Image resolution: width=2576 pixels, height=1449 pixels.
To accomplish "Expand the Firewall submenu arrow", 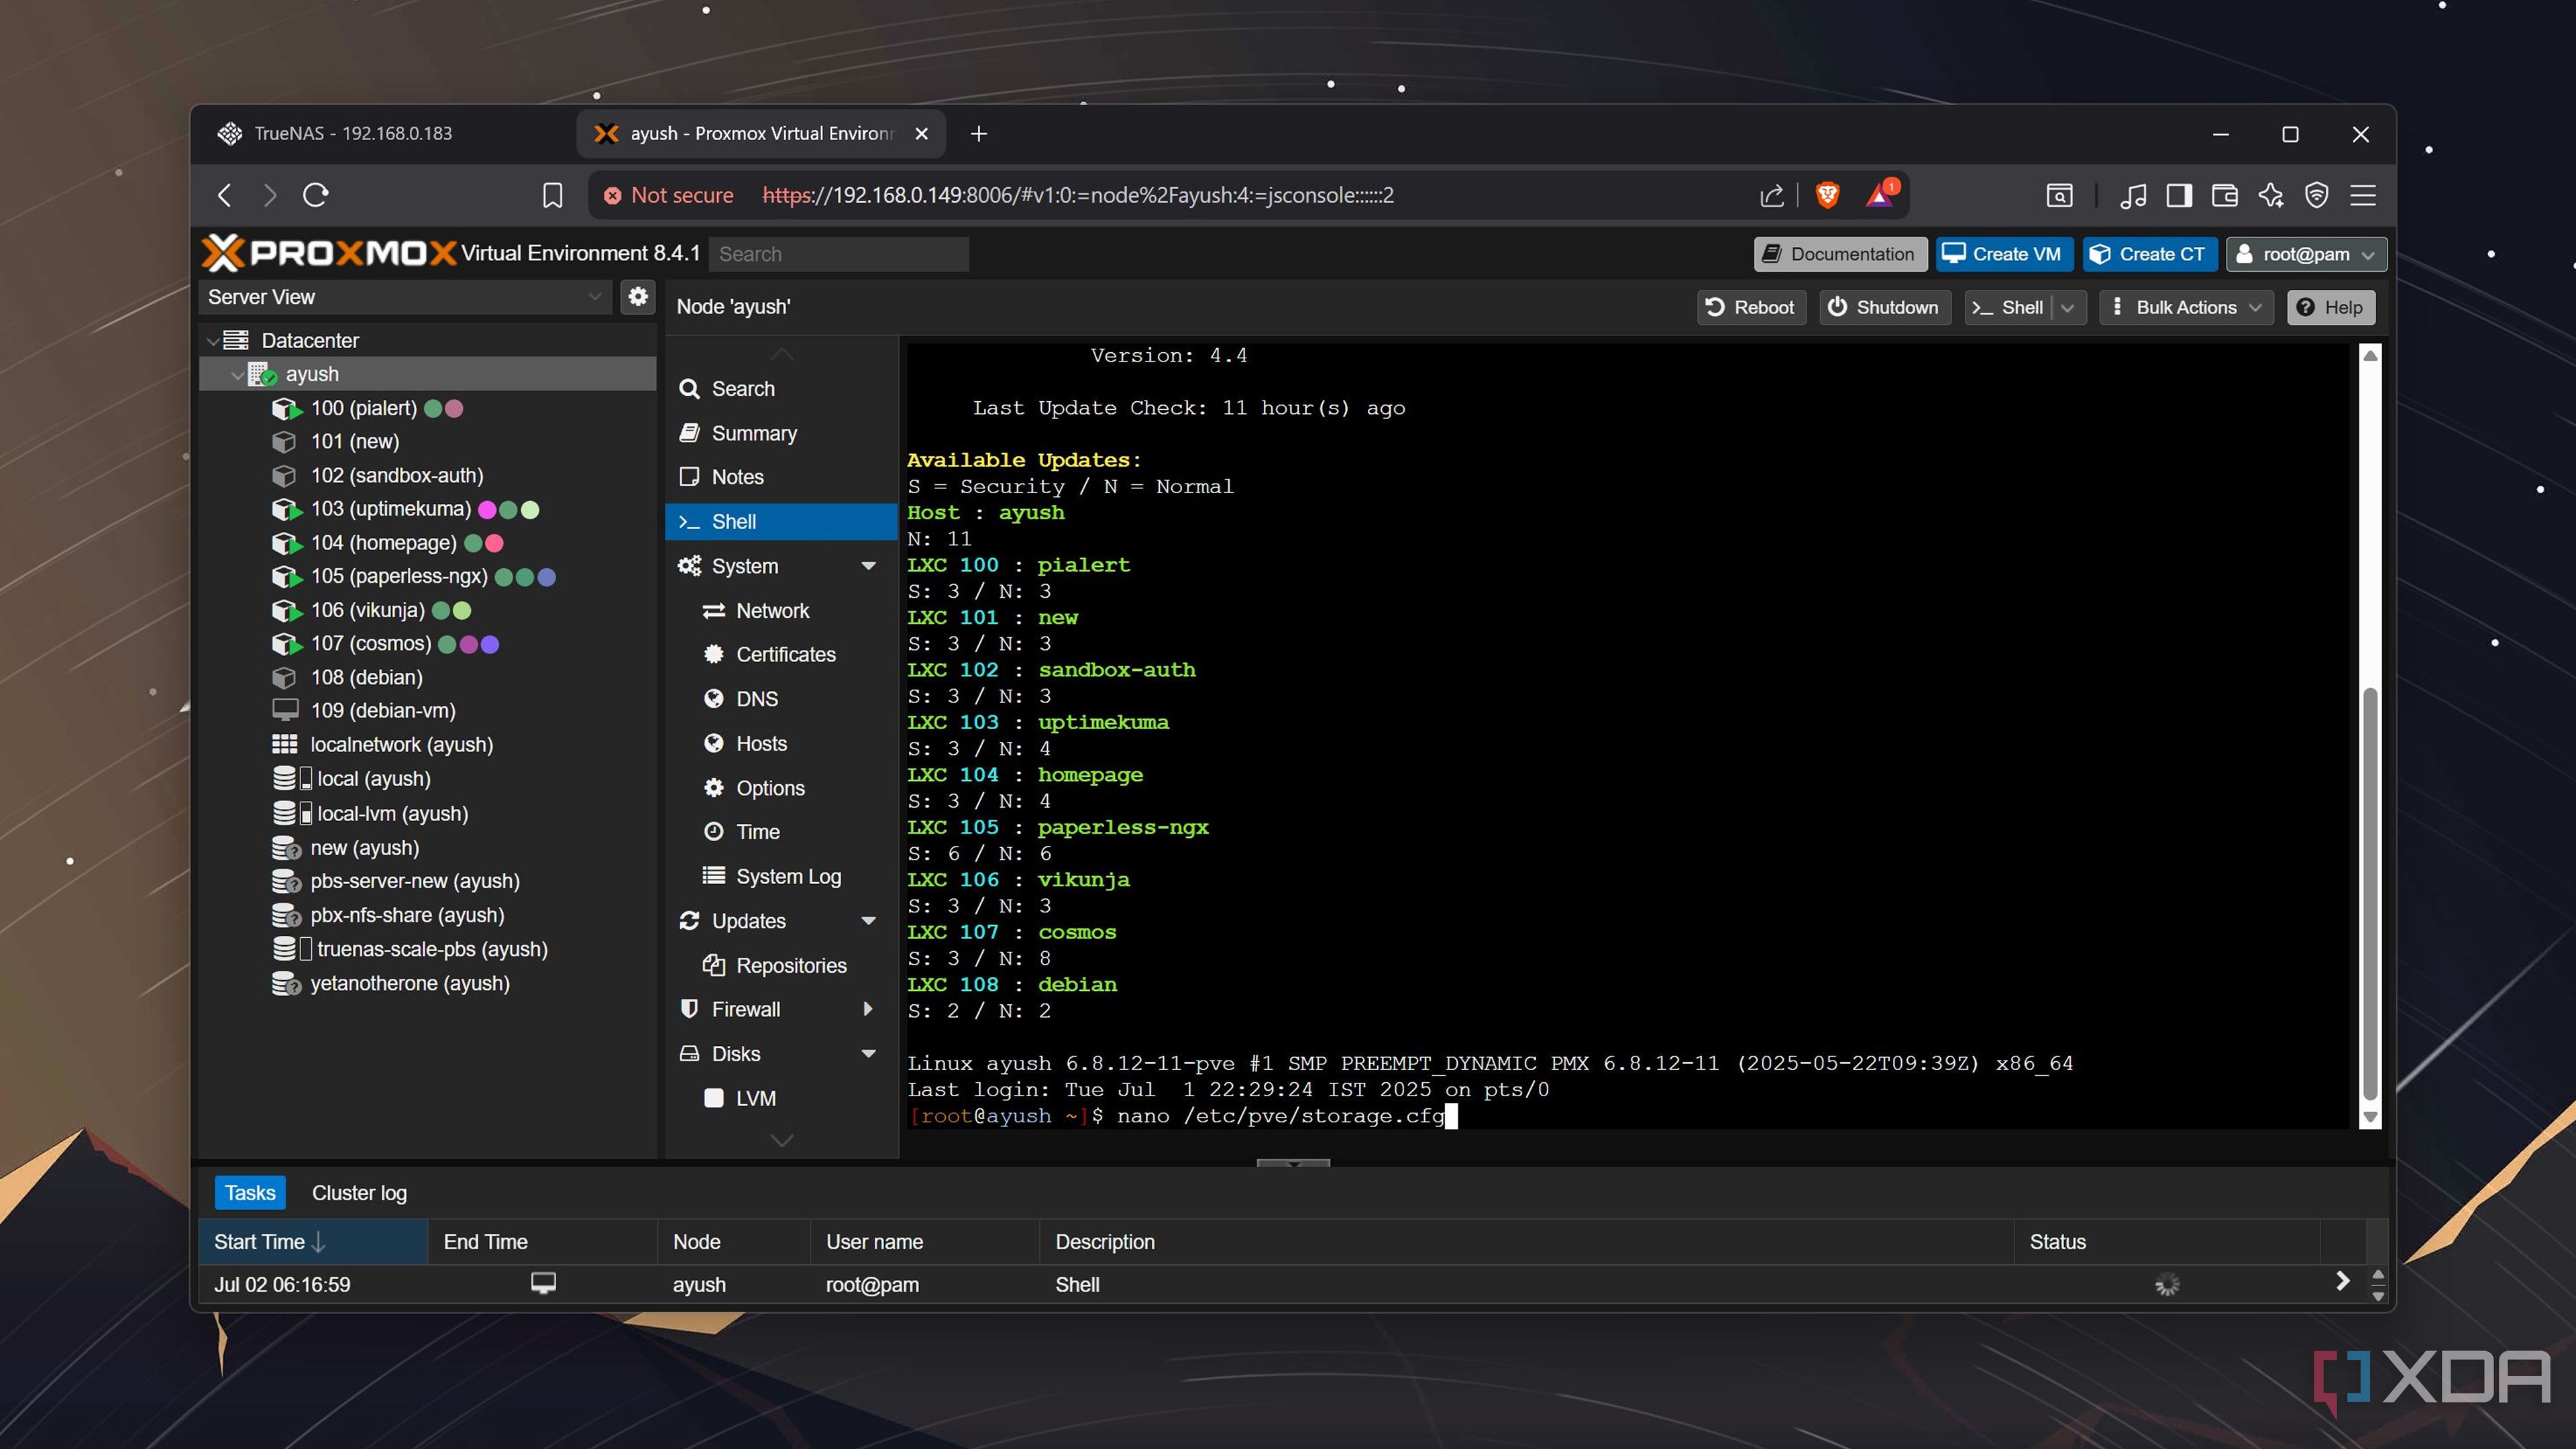I will 868,1009.
